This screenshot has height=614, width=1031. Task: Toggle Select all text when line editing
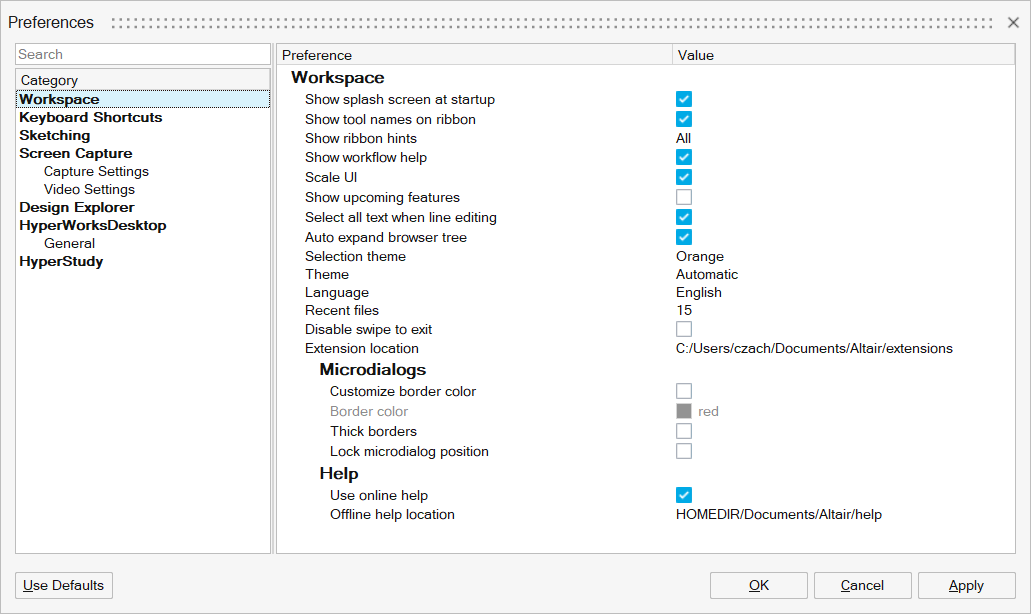tap(684, 217)
